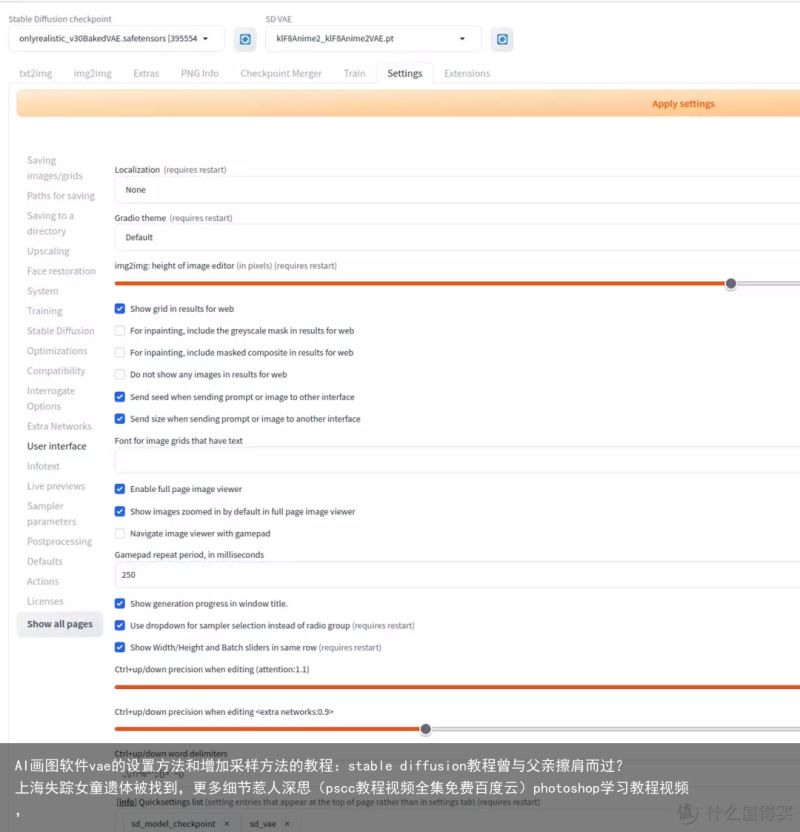Click the Gamepad repeat period field showing 250
This screenshot has width=800, height=832.
pyautogui.click(x=457, y=575)
